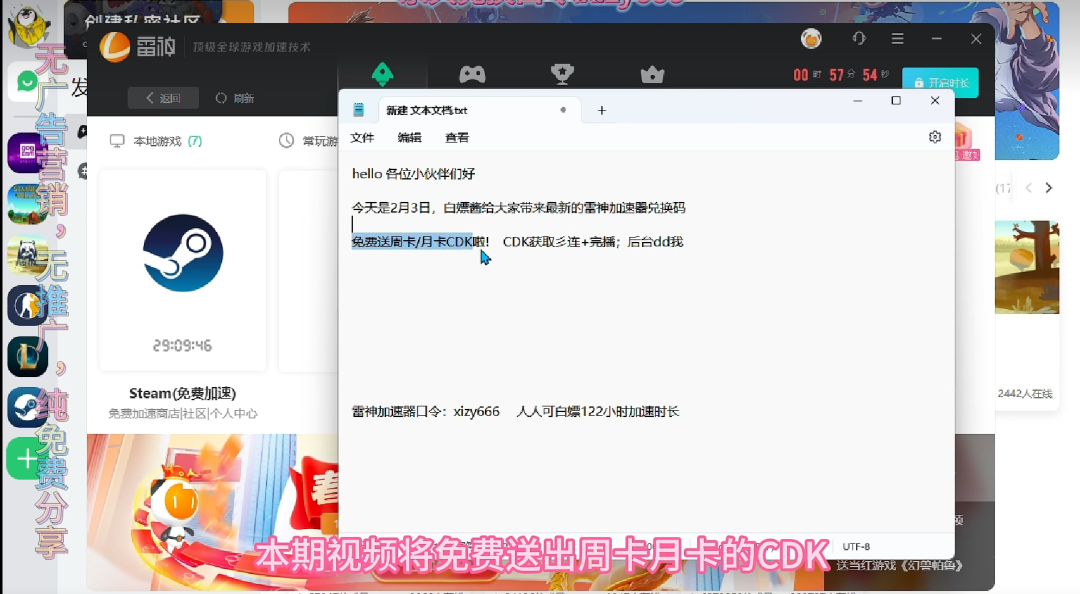Click the left chevron arrow in side panel

(x=1028, y=187)
